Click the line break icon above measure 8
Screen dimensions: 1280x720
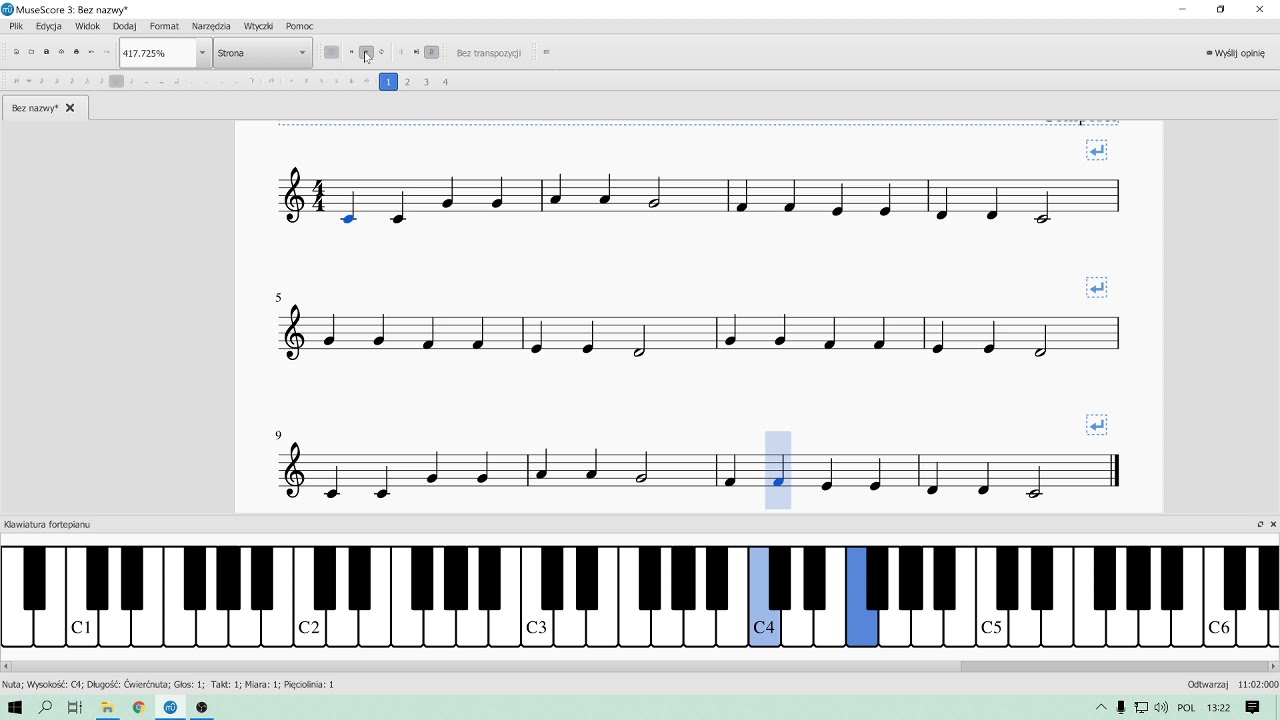click(1097, 288)
